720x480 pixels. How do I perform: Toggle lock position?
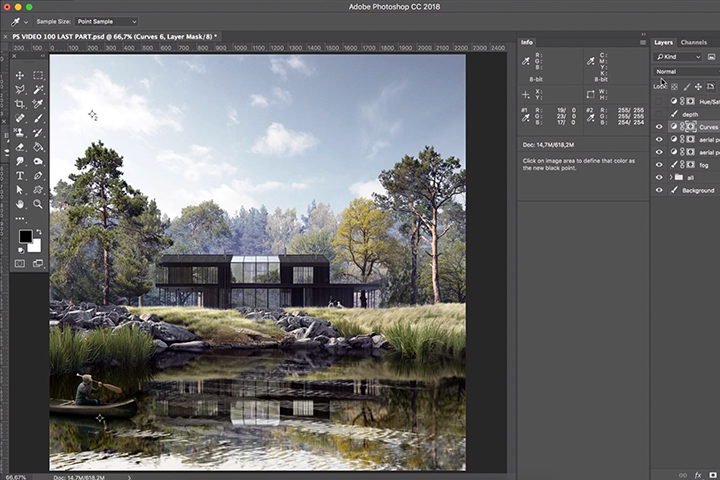pyautogui.click(x=698, y=86)
